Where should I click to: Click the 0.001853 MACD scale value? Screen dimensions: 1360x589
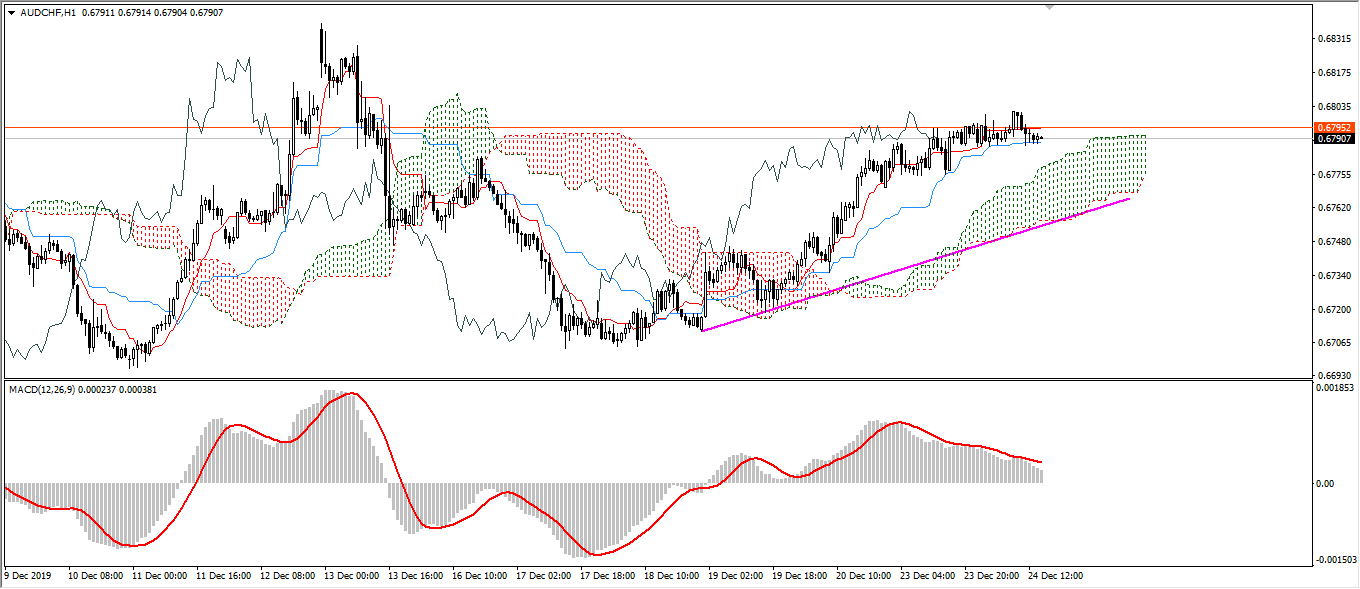[1336, 388]
